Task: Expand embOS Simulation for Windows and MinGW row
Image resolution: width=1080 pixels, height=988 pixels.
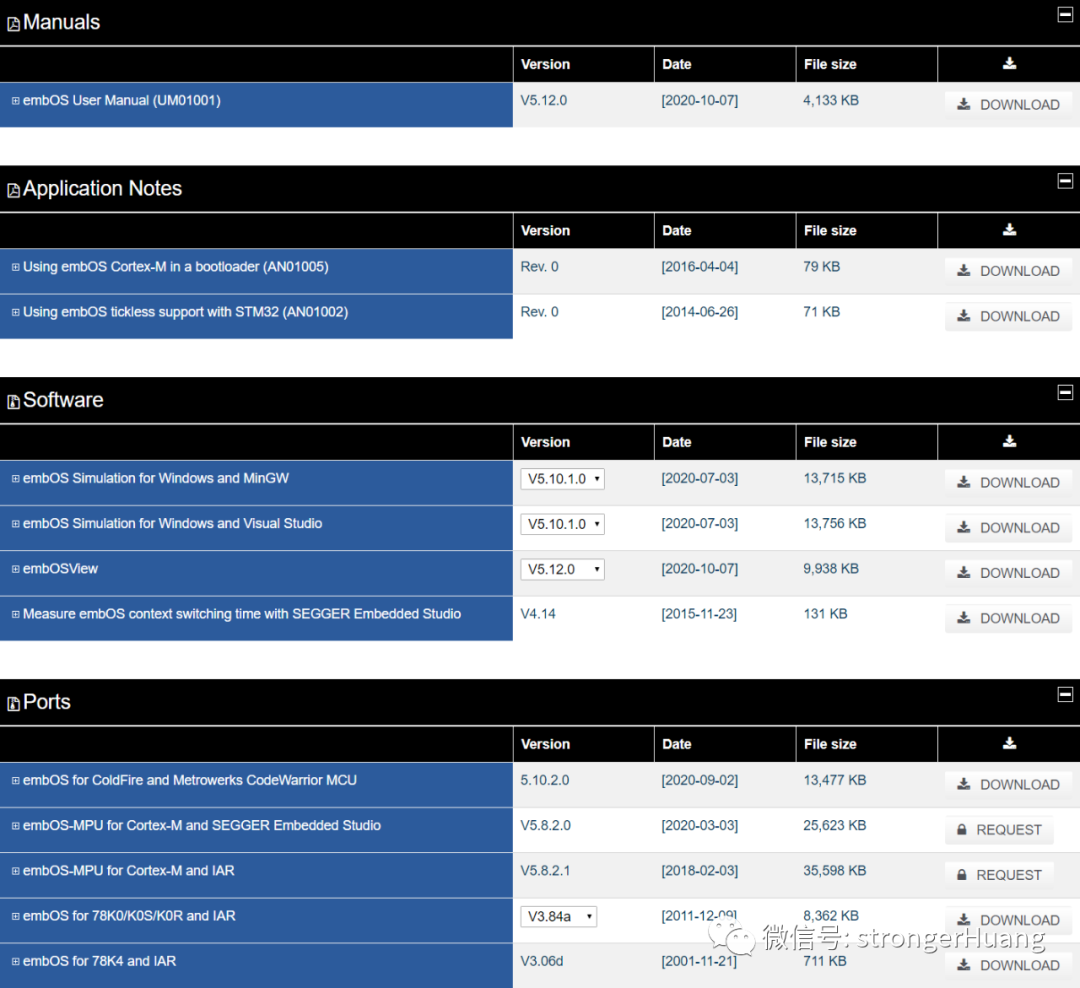Action: [x=15, y=479]
